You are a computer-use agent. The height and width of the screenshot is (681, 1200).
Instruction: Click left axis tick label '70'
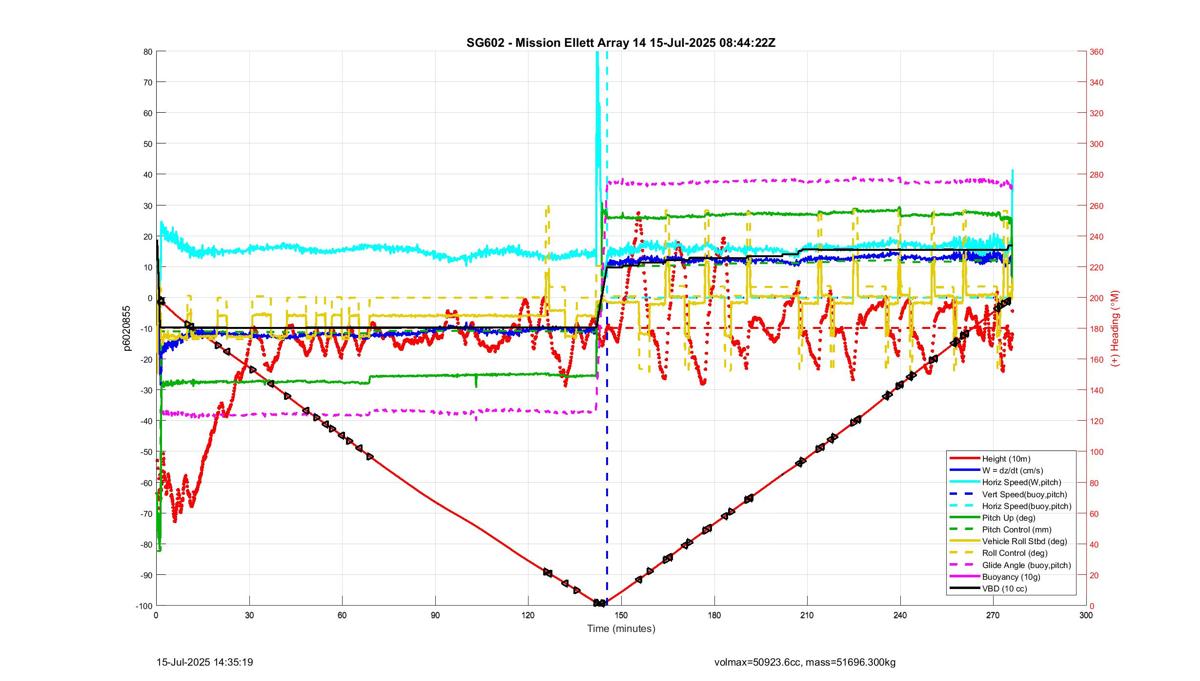coord(146,82)
